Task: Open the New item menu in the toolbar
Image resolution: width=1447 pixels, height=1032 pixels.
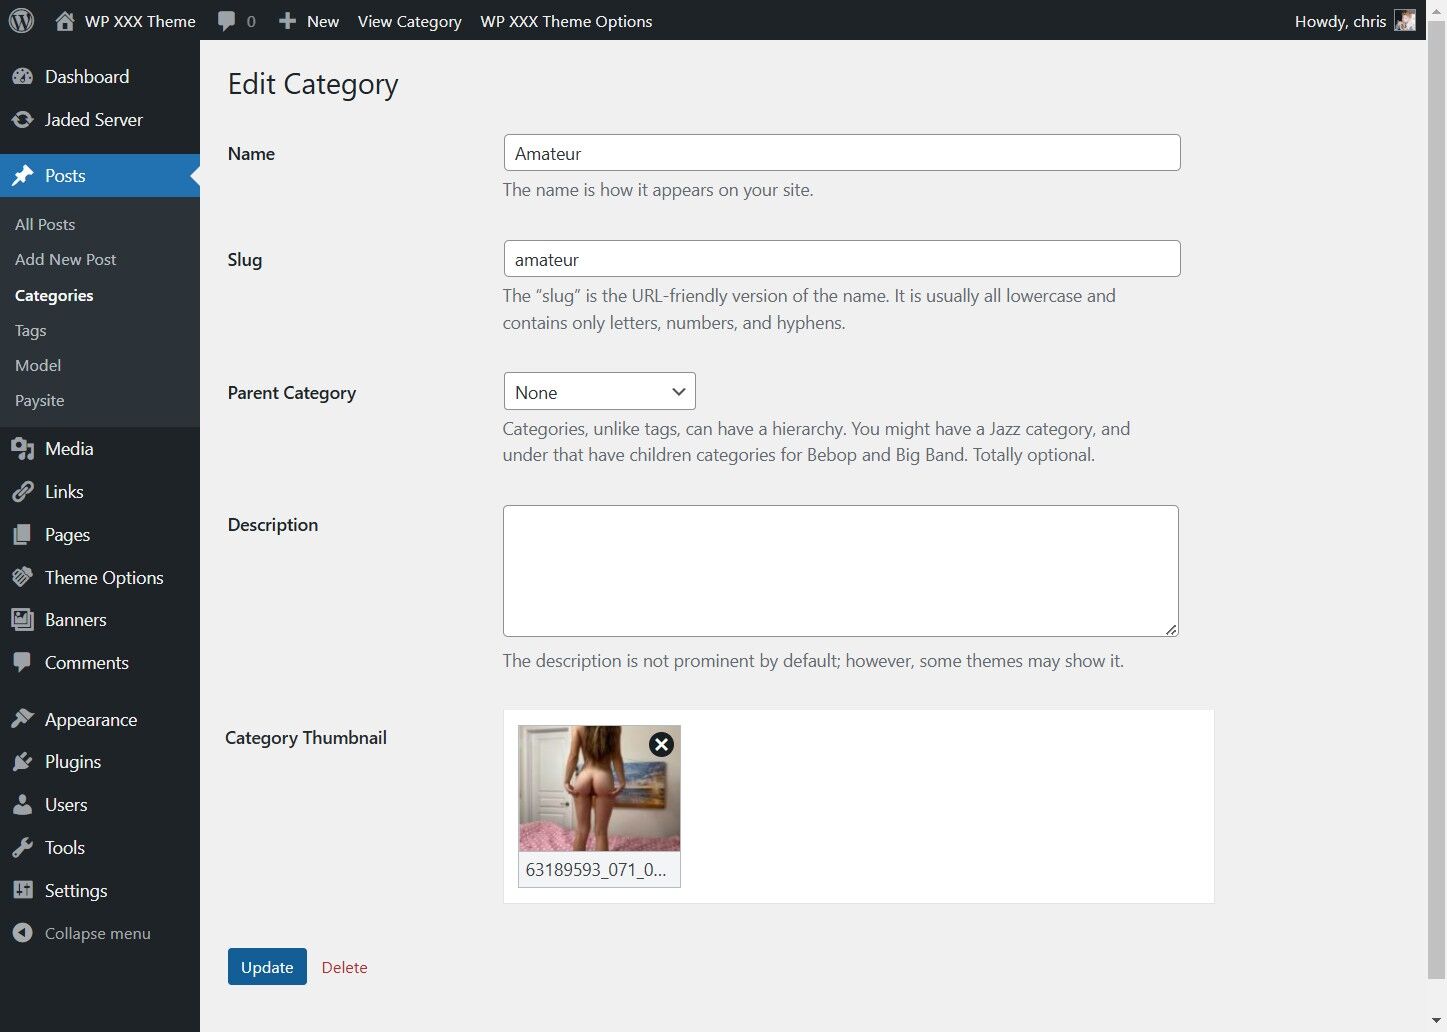Action: point(309,20)
